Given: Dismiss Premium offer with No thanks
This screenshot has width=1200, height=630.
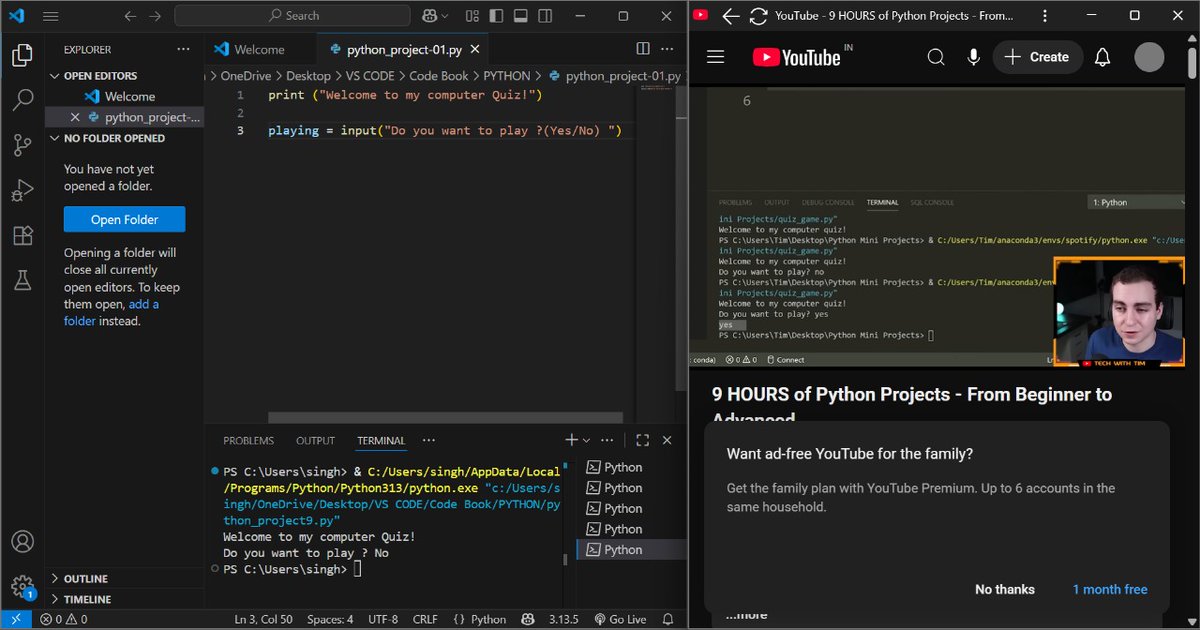Looking at the screenshot, I should point(1005,589).
